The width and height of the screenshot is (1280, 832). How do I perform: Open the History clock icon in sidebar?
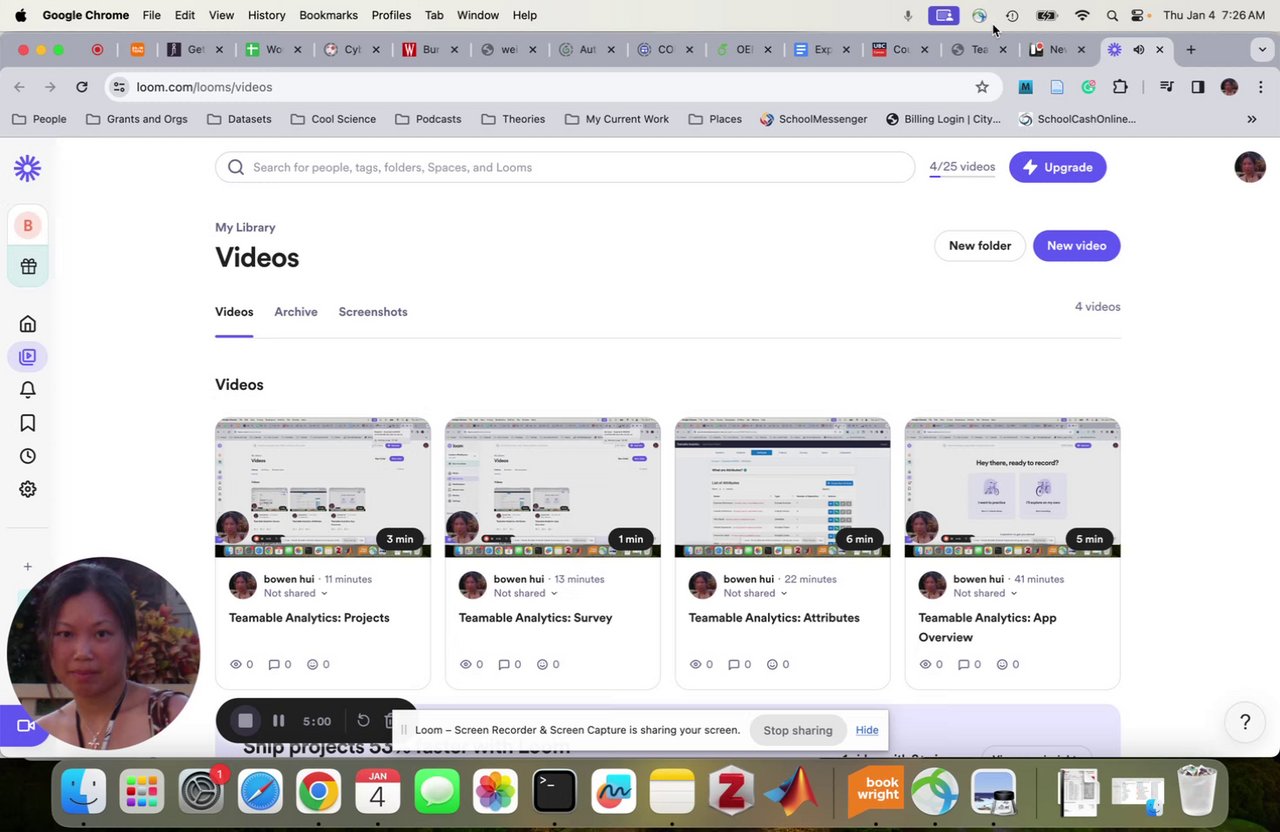click(x=28, y=456)
